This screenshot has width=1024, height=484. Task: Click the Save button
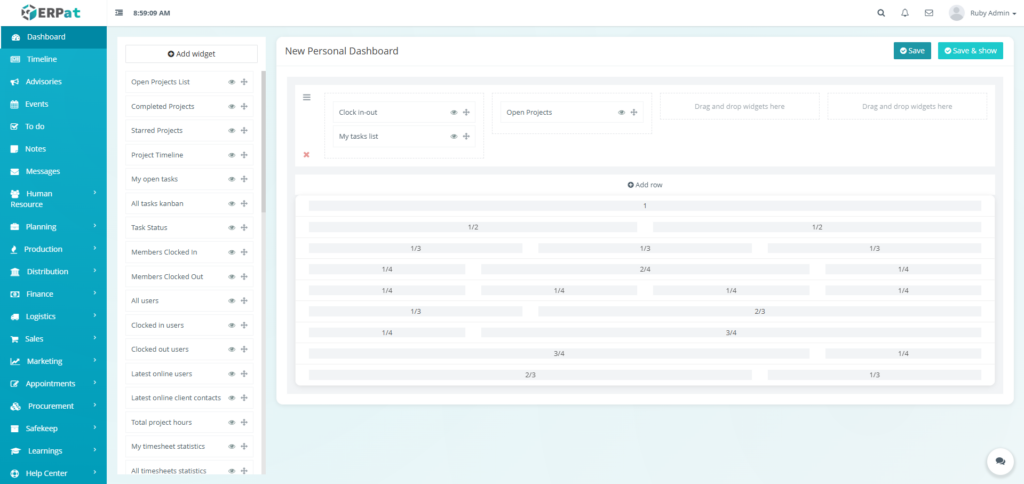pyautogui.click(x=912, y=51)
